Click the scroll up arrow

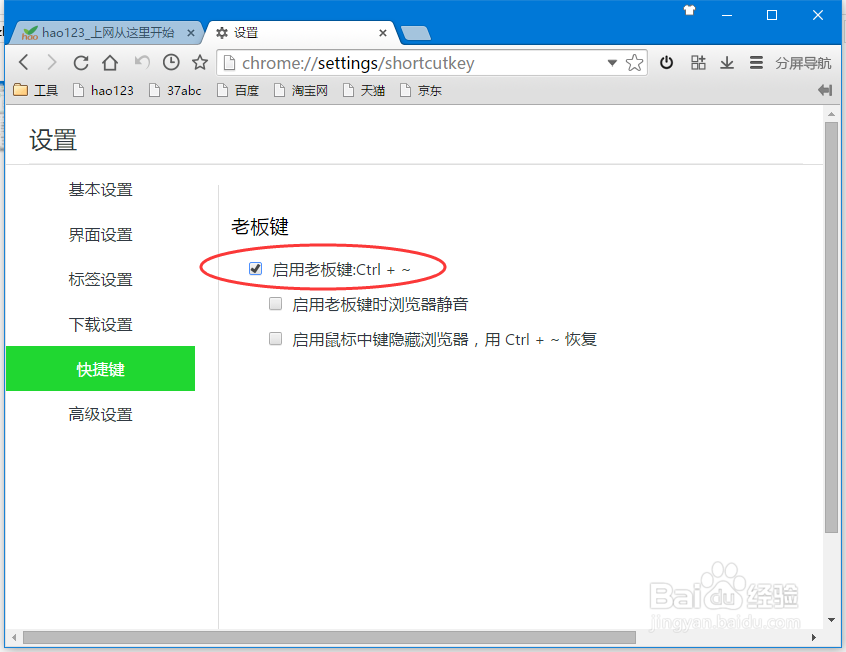(x=831, y=114)
